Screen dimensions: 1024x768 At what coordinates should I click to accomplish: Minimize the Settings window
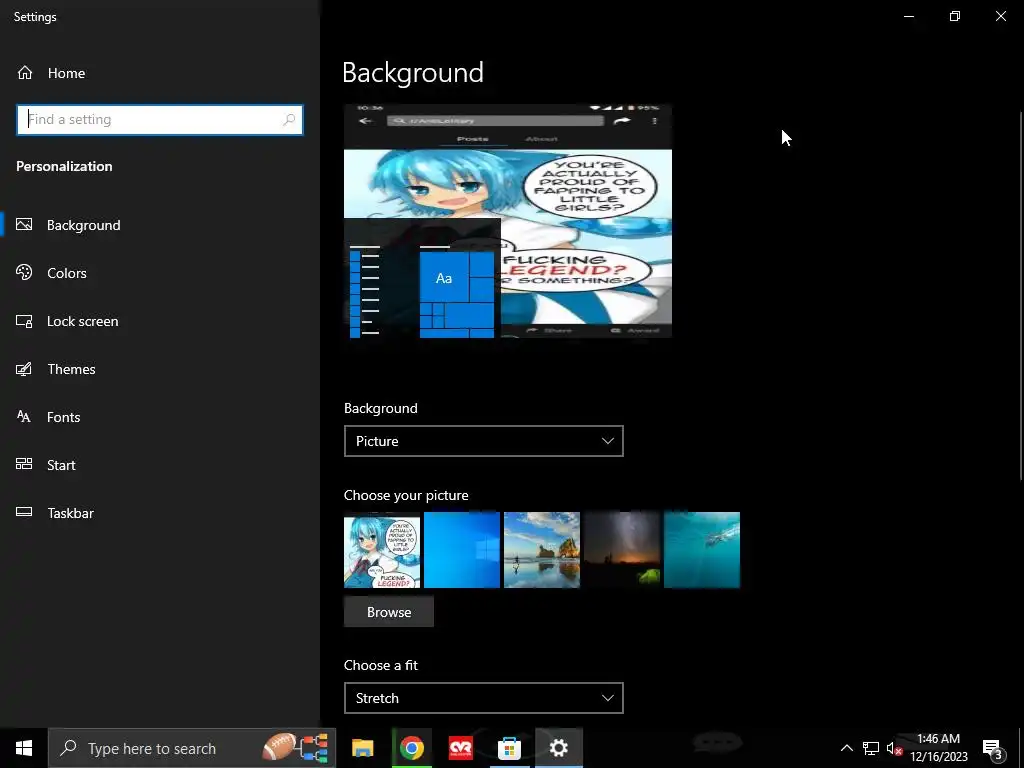tap(909, 16)
